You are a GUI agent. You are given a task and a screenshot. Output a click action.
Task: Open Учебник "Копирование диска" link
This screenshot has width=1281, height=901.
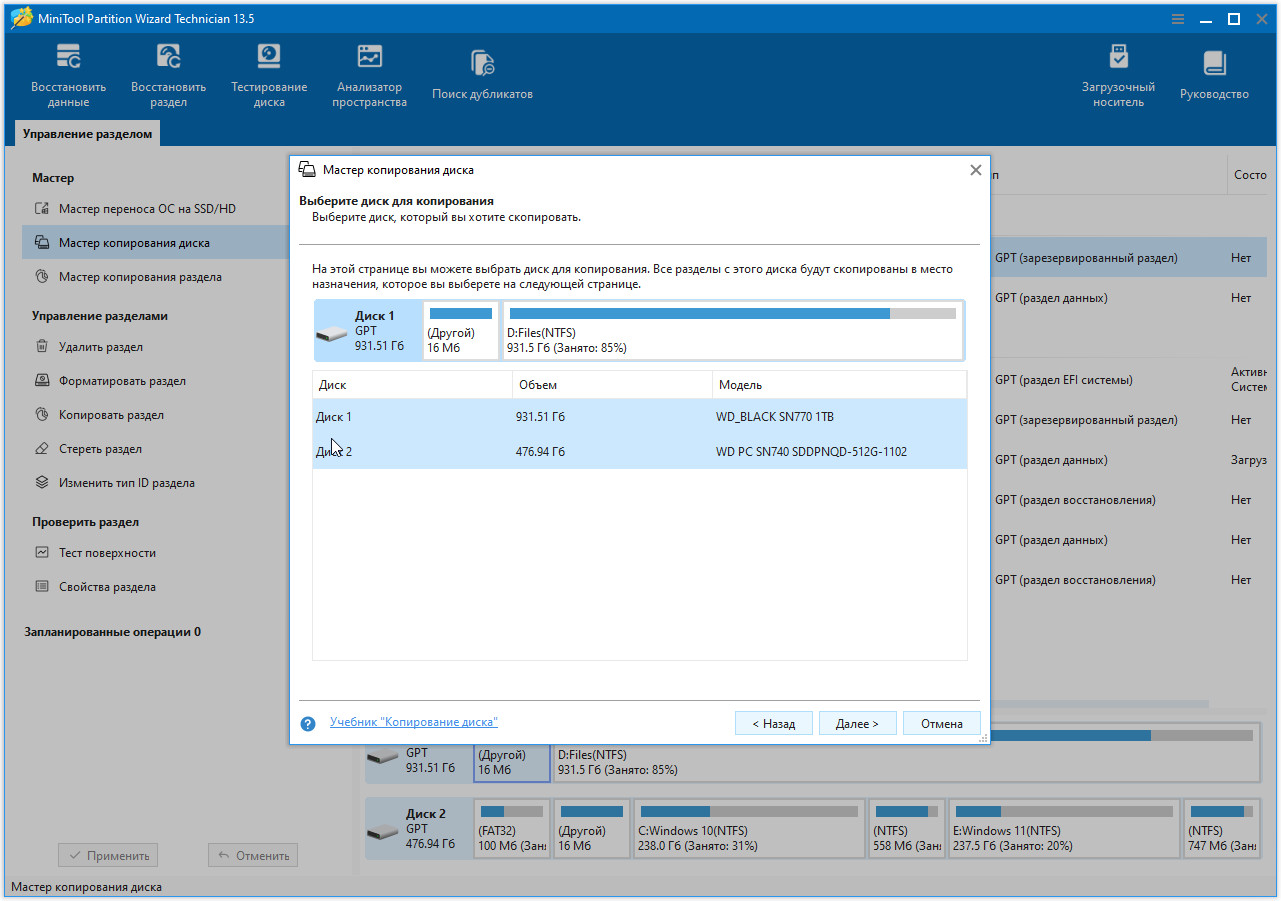click(413, 722)
